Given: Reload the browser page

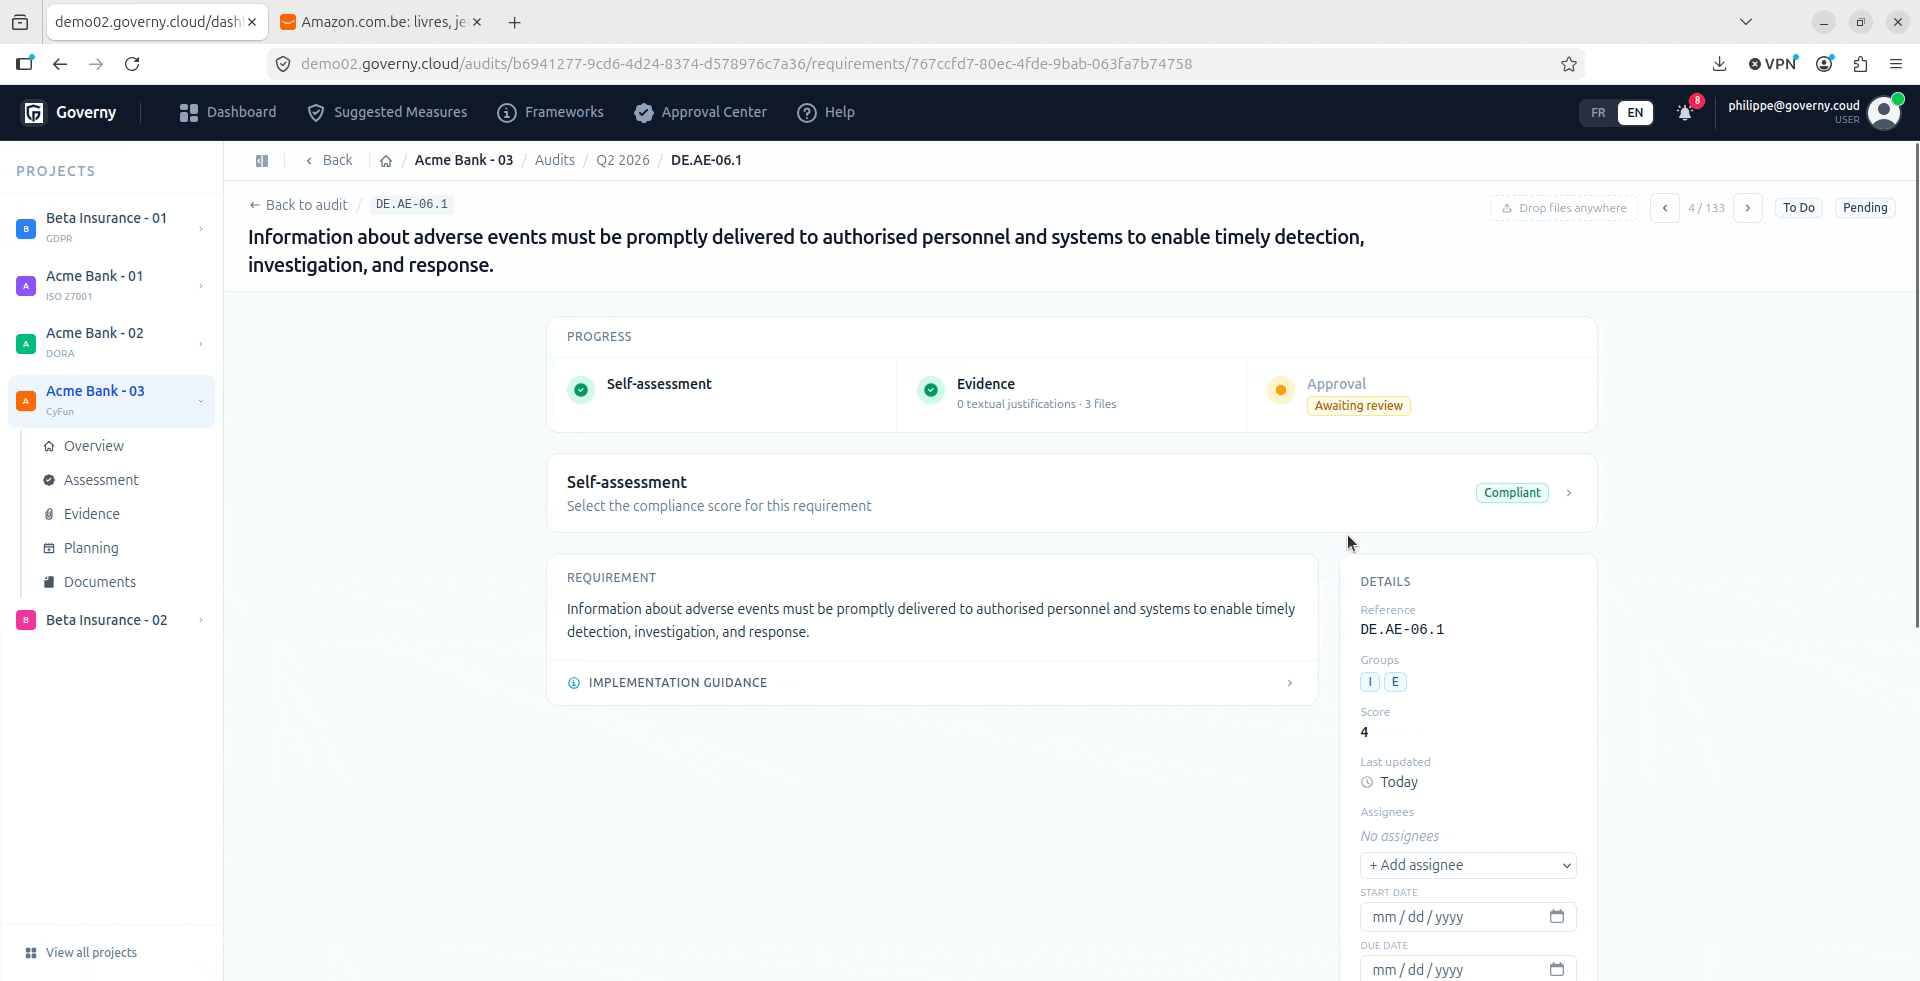Looking at the screenshot, I should point(132,64).
